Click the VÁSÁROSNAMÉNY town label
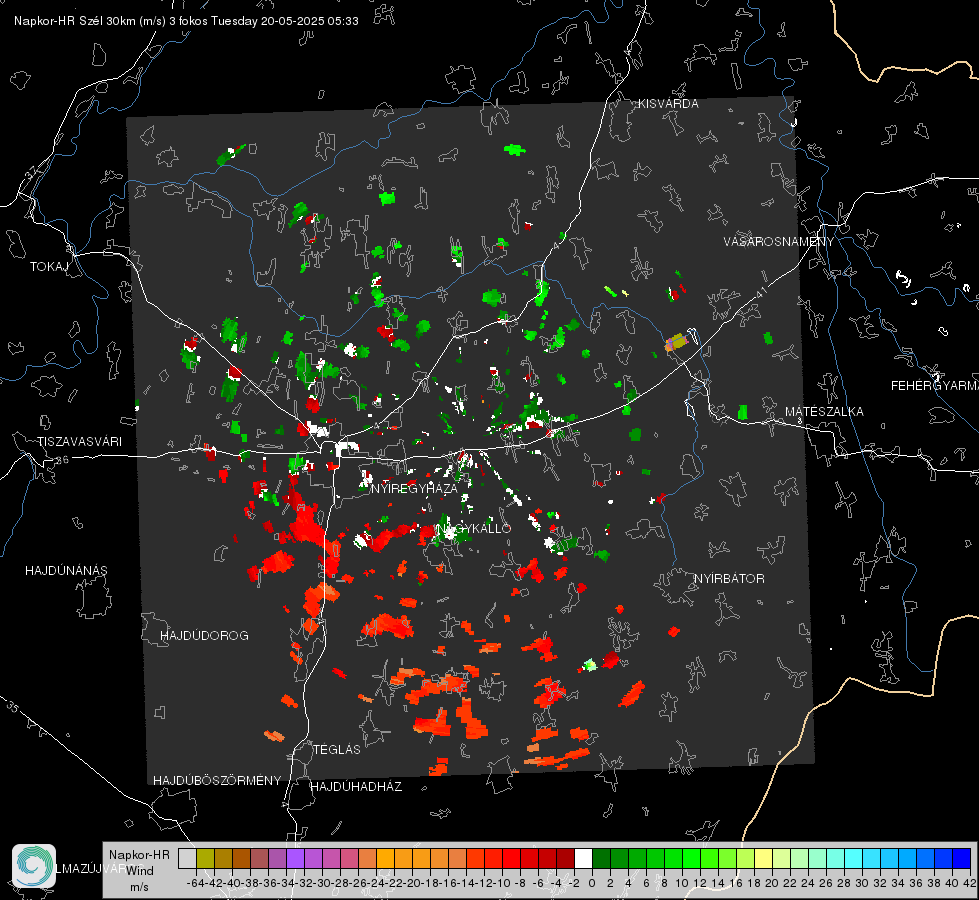979x900 pixels. pos(779,242)
